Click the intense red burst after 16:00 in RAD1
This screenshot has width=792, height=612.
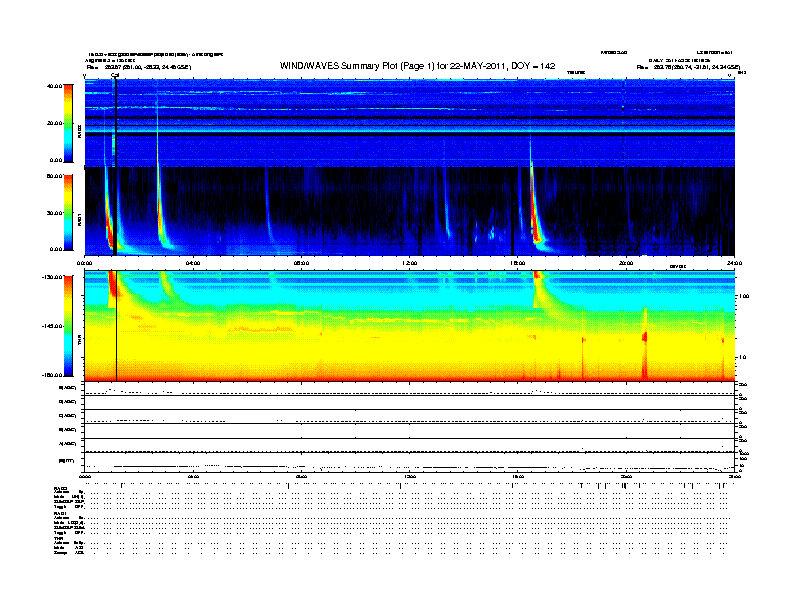pos(535,212)
